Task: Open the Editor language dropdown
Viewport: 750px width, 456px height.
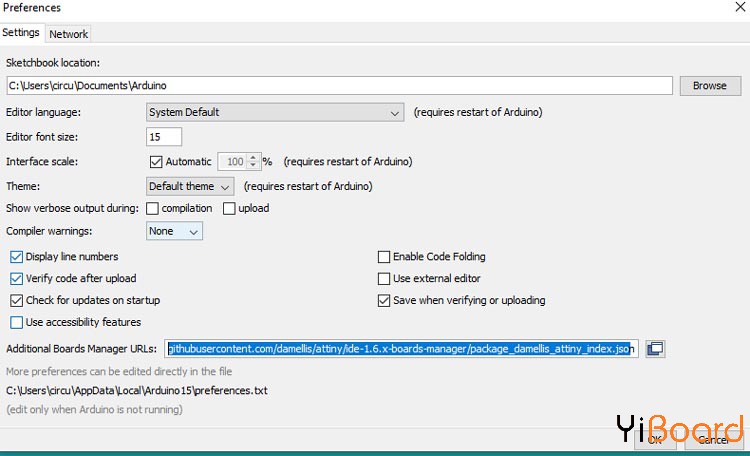Action: (275, 112)
